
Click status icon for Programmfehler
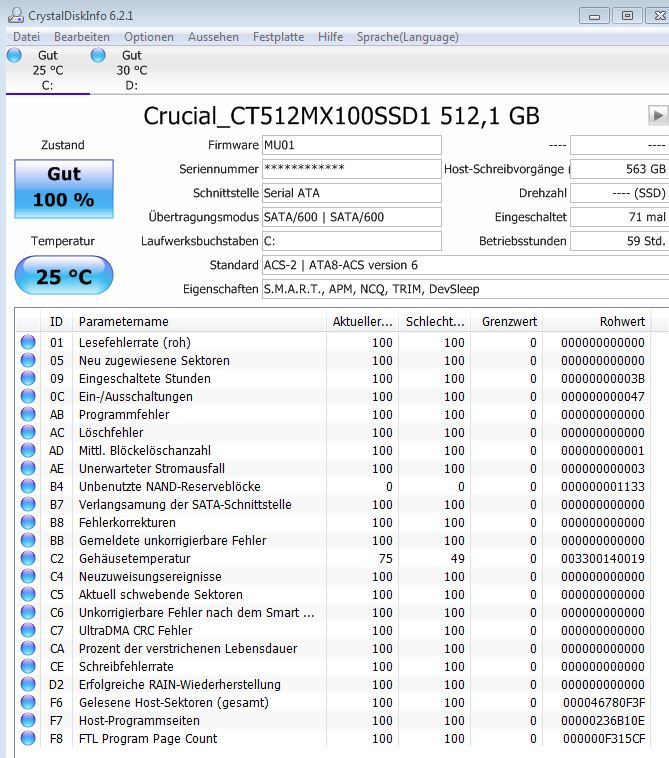(28, 414)
